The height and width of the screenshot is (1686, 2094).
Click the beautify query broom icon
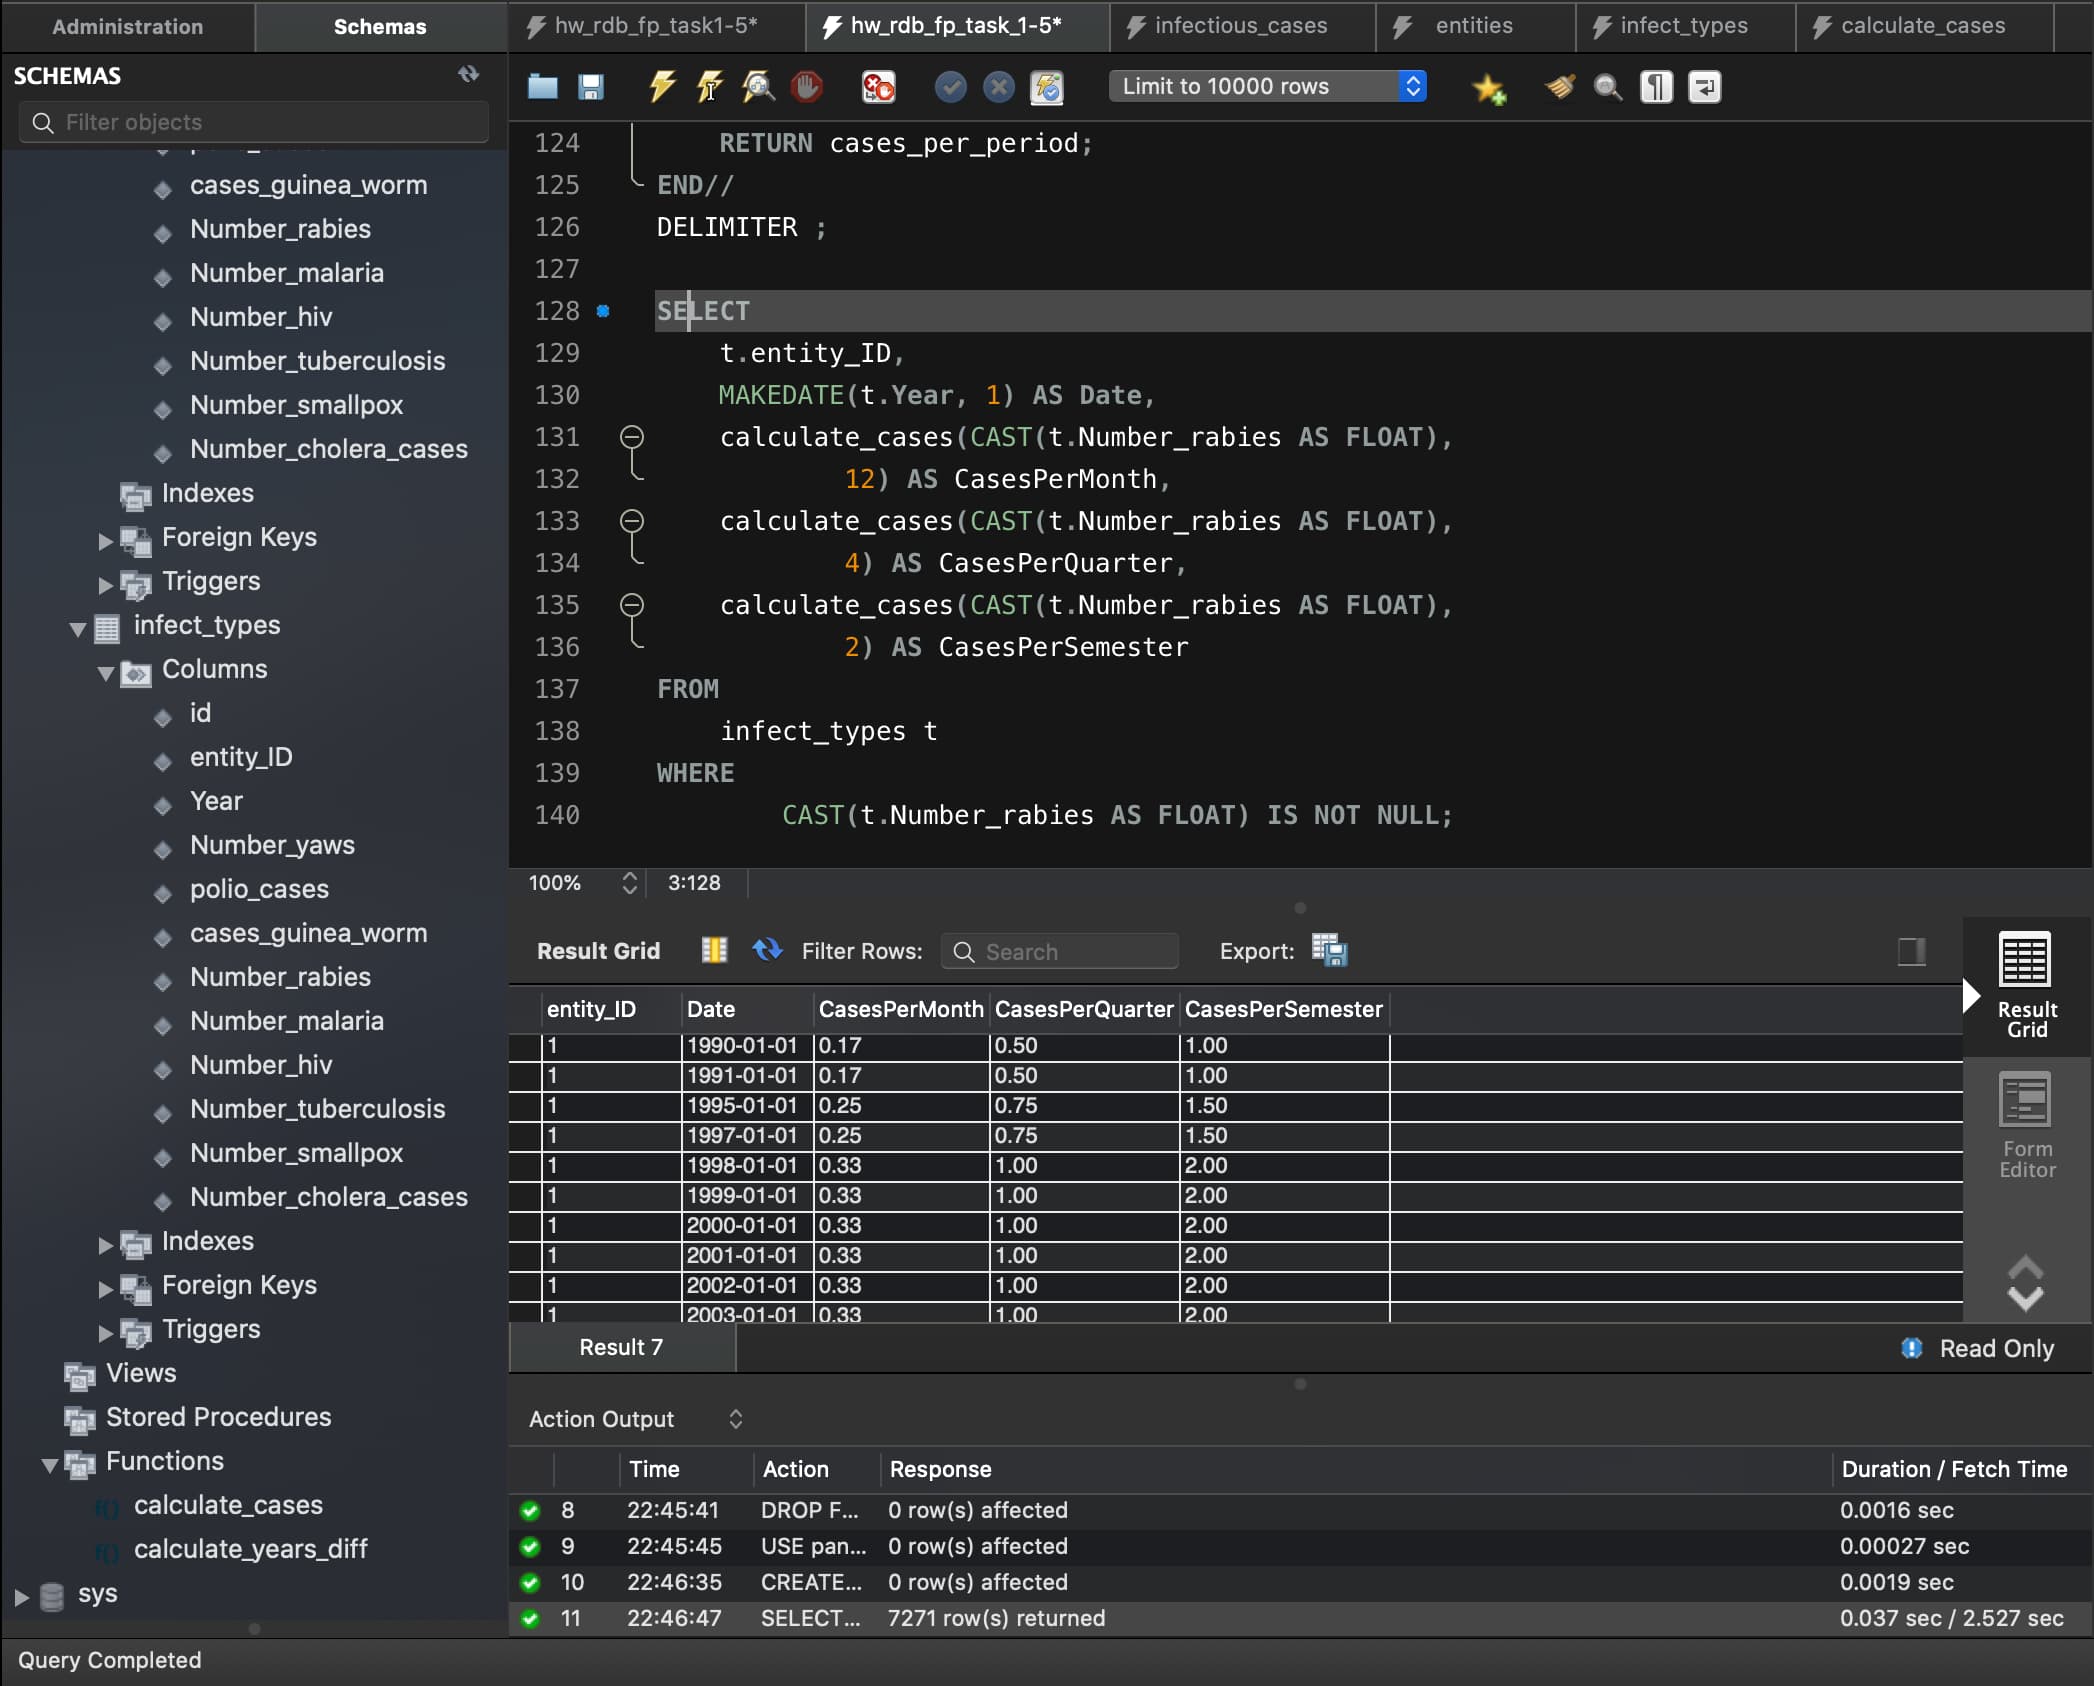(1559, 87)
